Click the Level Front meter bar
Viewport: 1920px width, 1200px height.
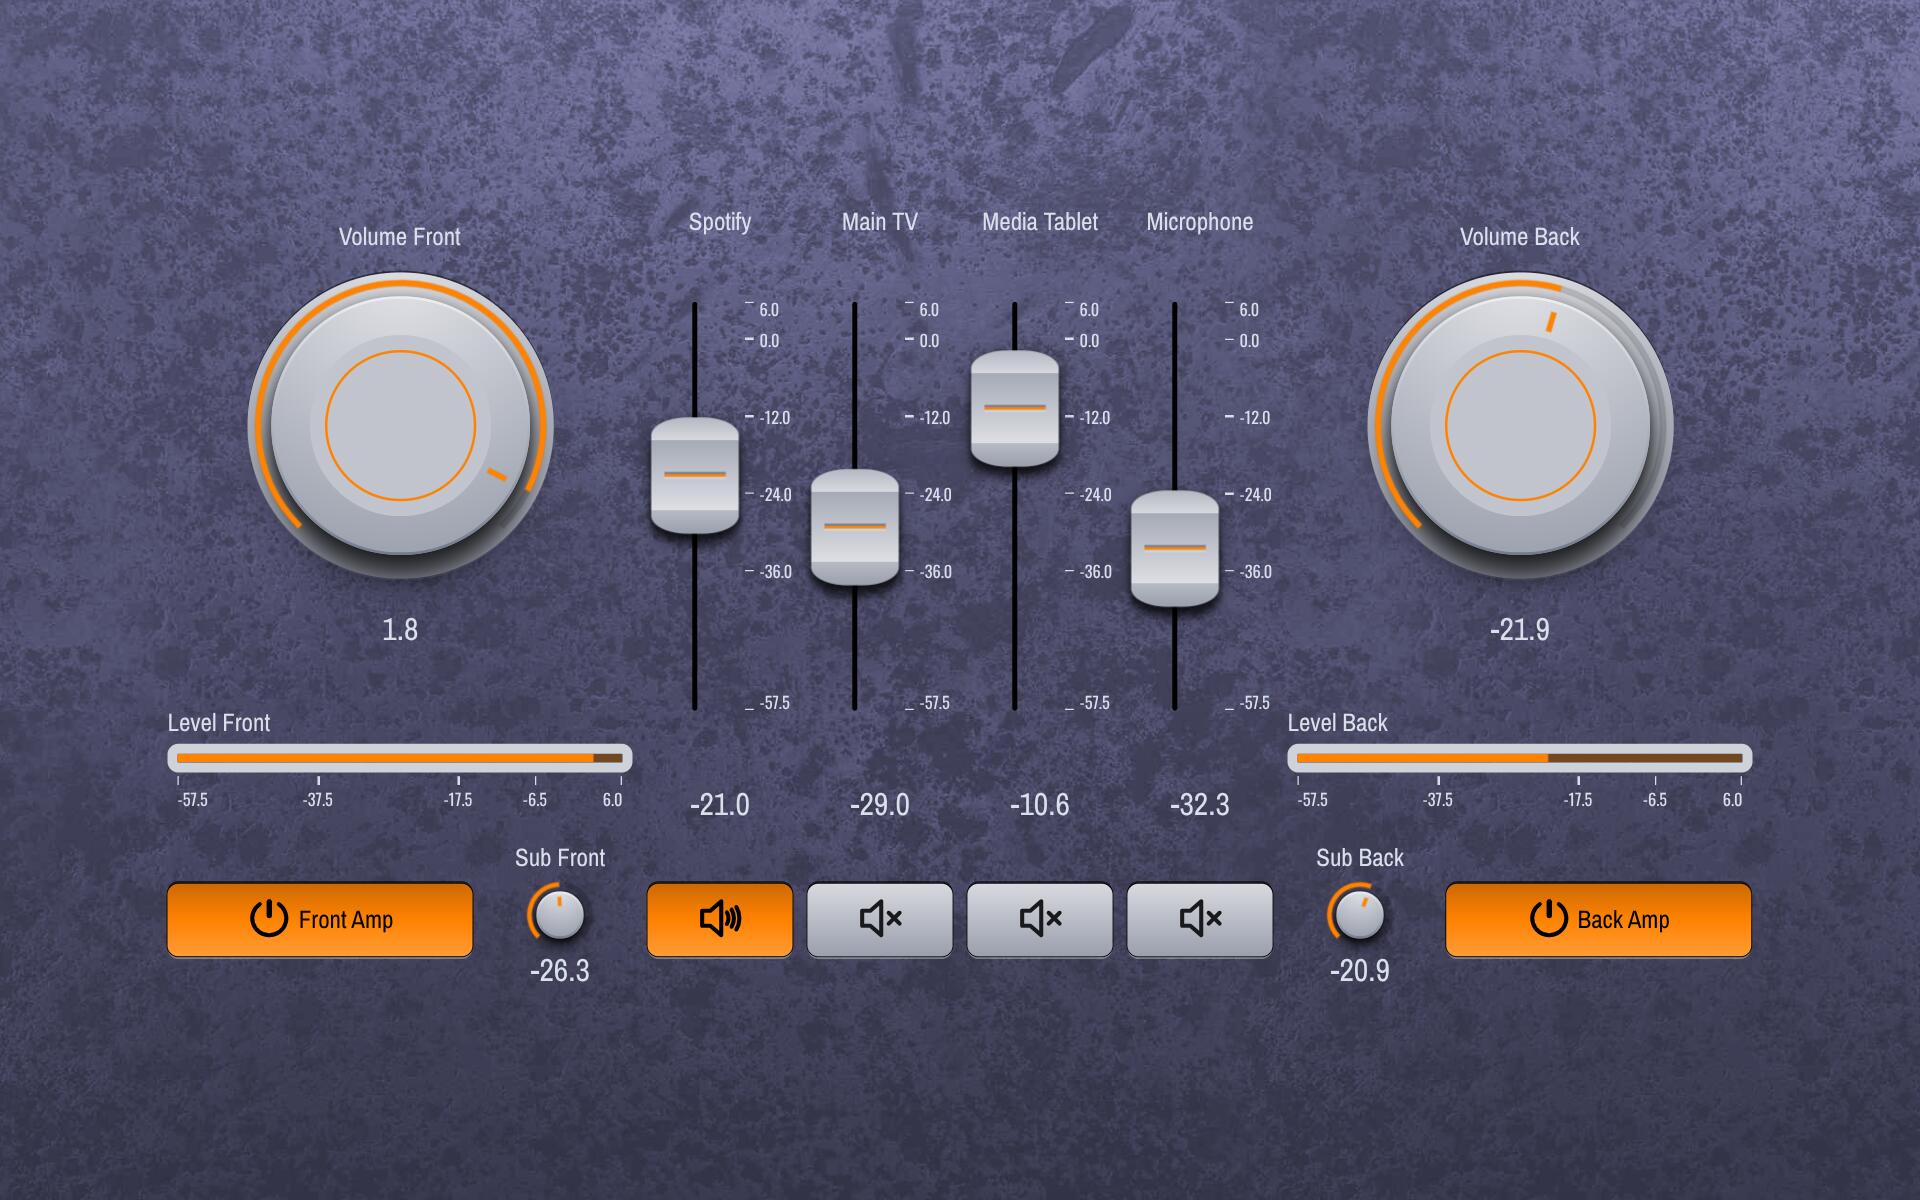[400, 758]
